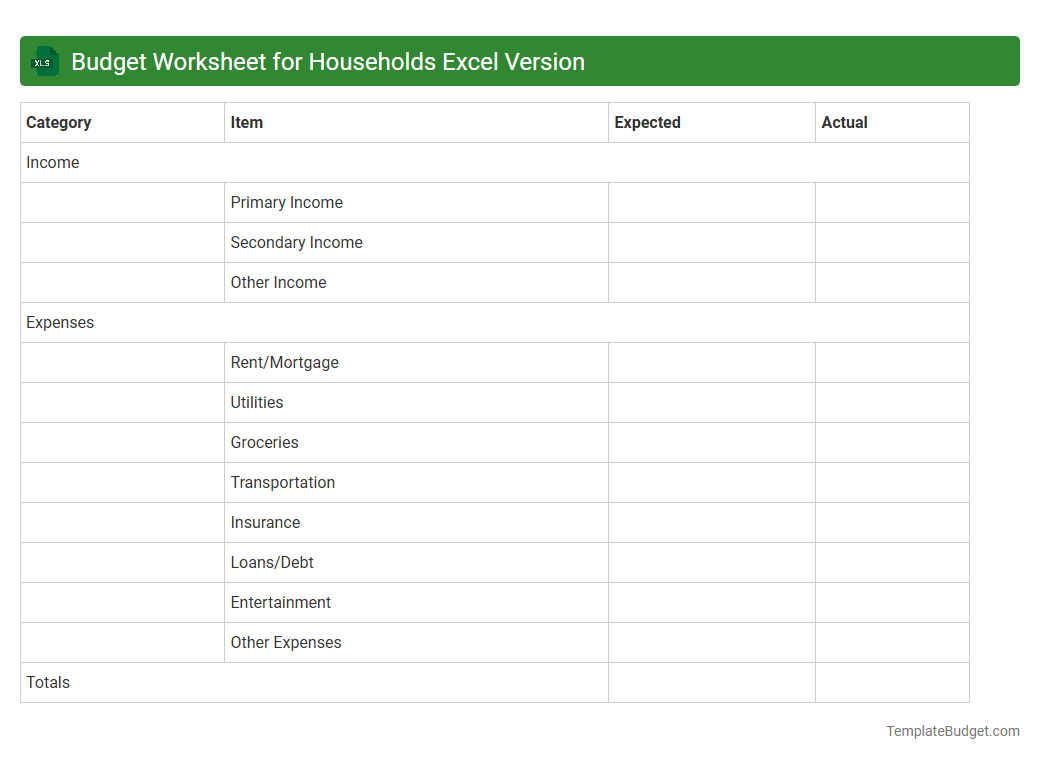Screen dimensions: 1040x760
Task: Select the Item column header
Action: pyautogui.click(x=245, y=122)
